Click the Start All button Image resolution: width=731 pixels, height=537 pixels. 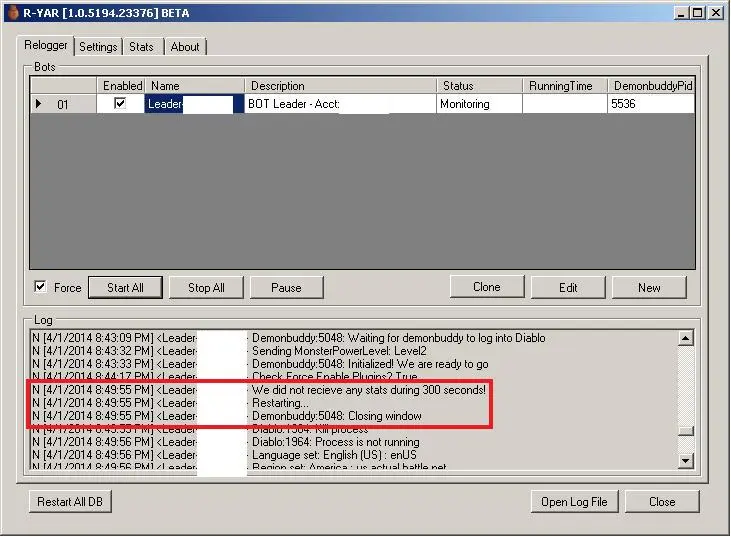point(125,288)
